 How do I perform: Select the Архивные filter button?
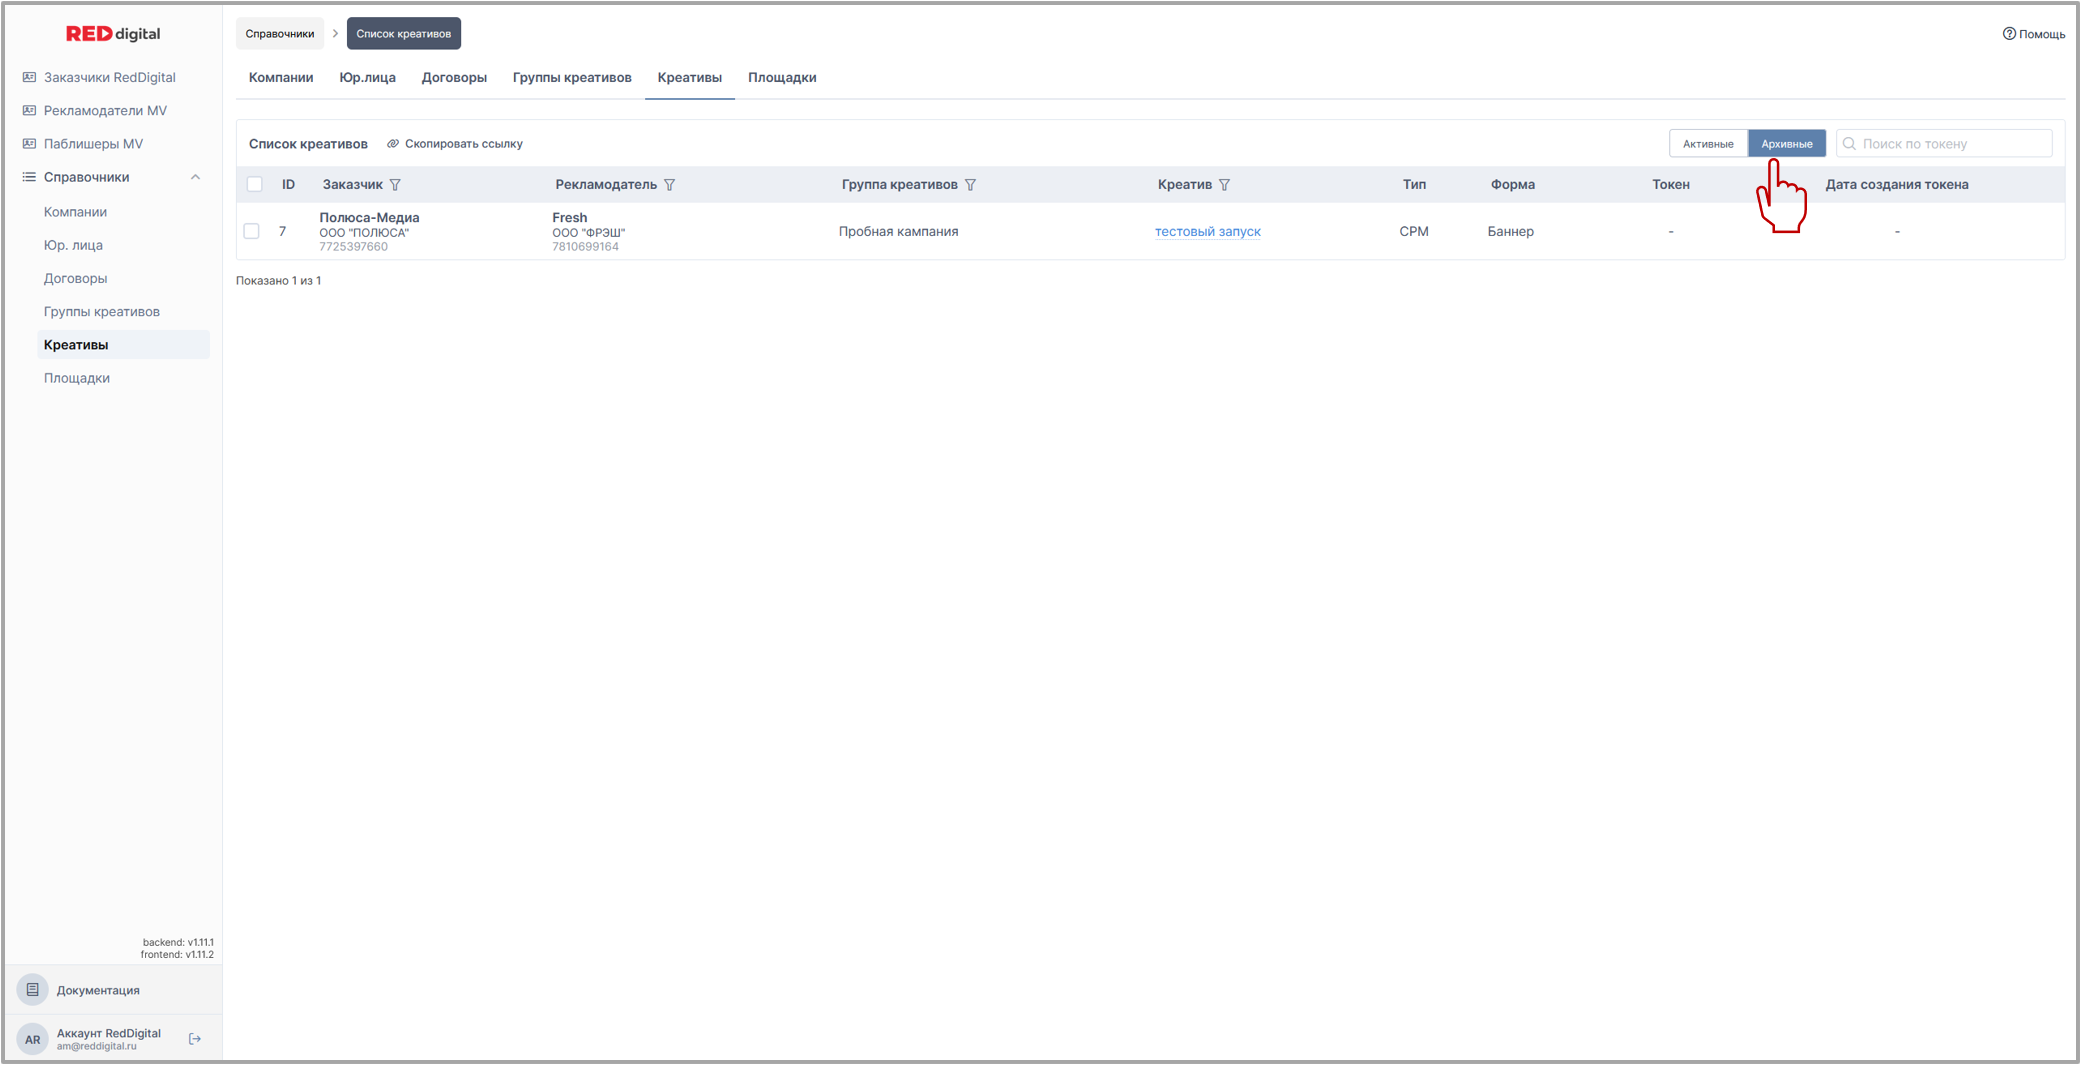(x=1786, y=144)
